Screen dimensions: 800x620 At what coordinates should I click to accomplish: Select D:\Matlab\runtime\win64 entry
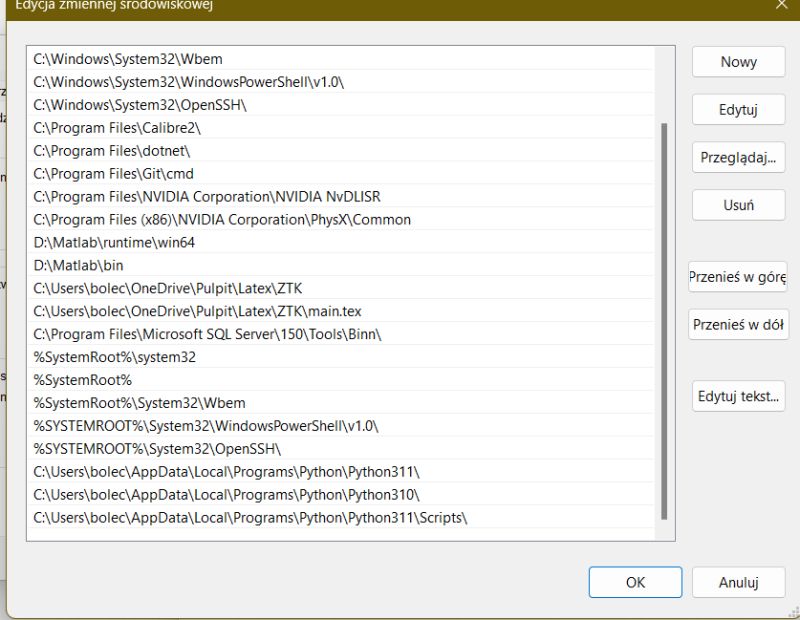pyautogui.click(x=341, y=243)
